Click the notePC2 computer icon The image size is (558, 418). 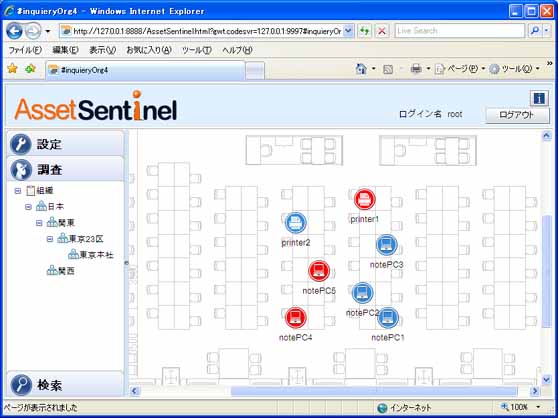(x=363, y=293)
